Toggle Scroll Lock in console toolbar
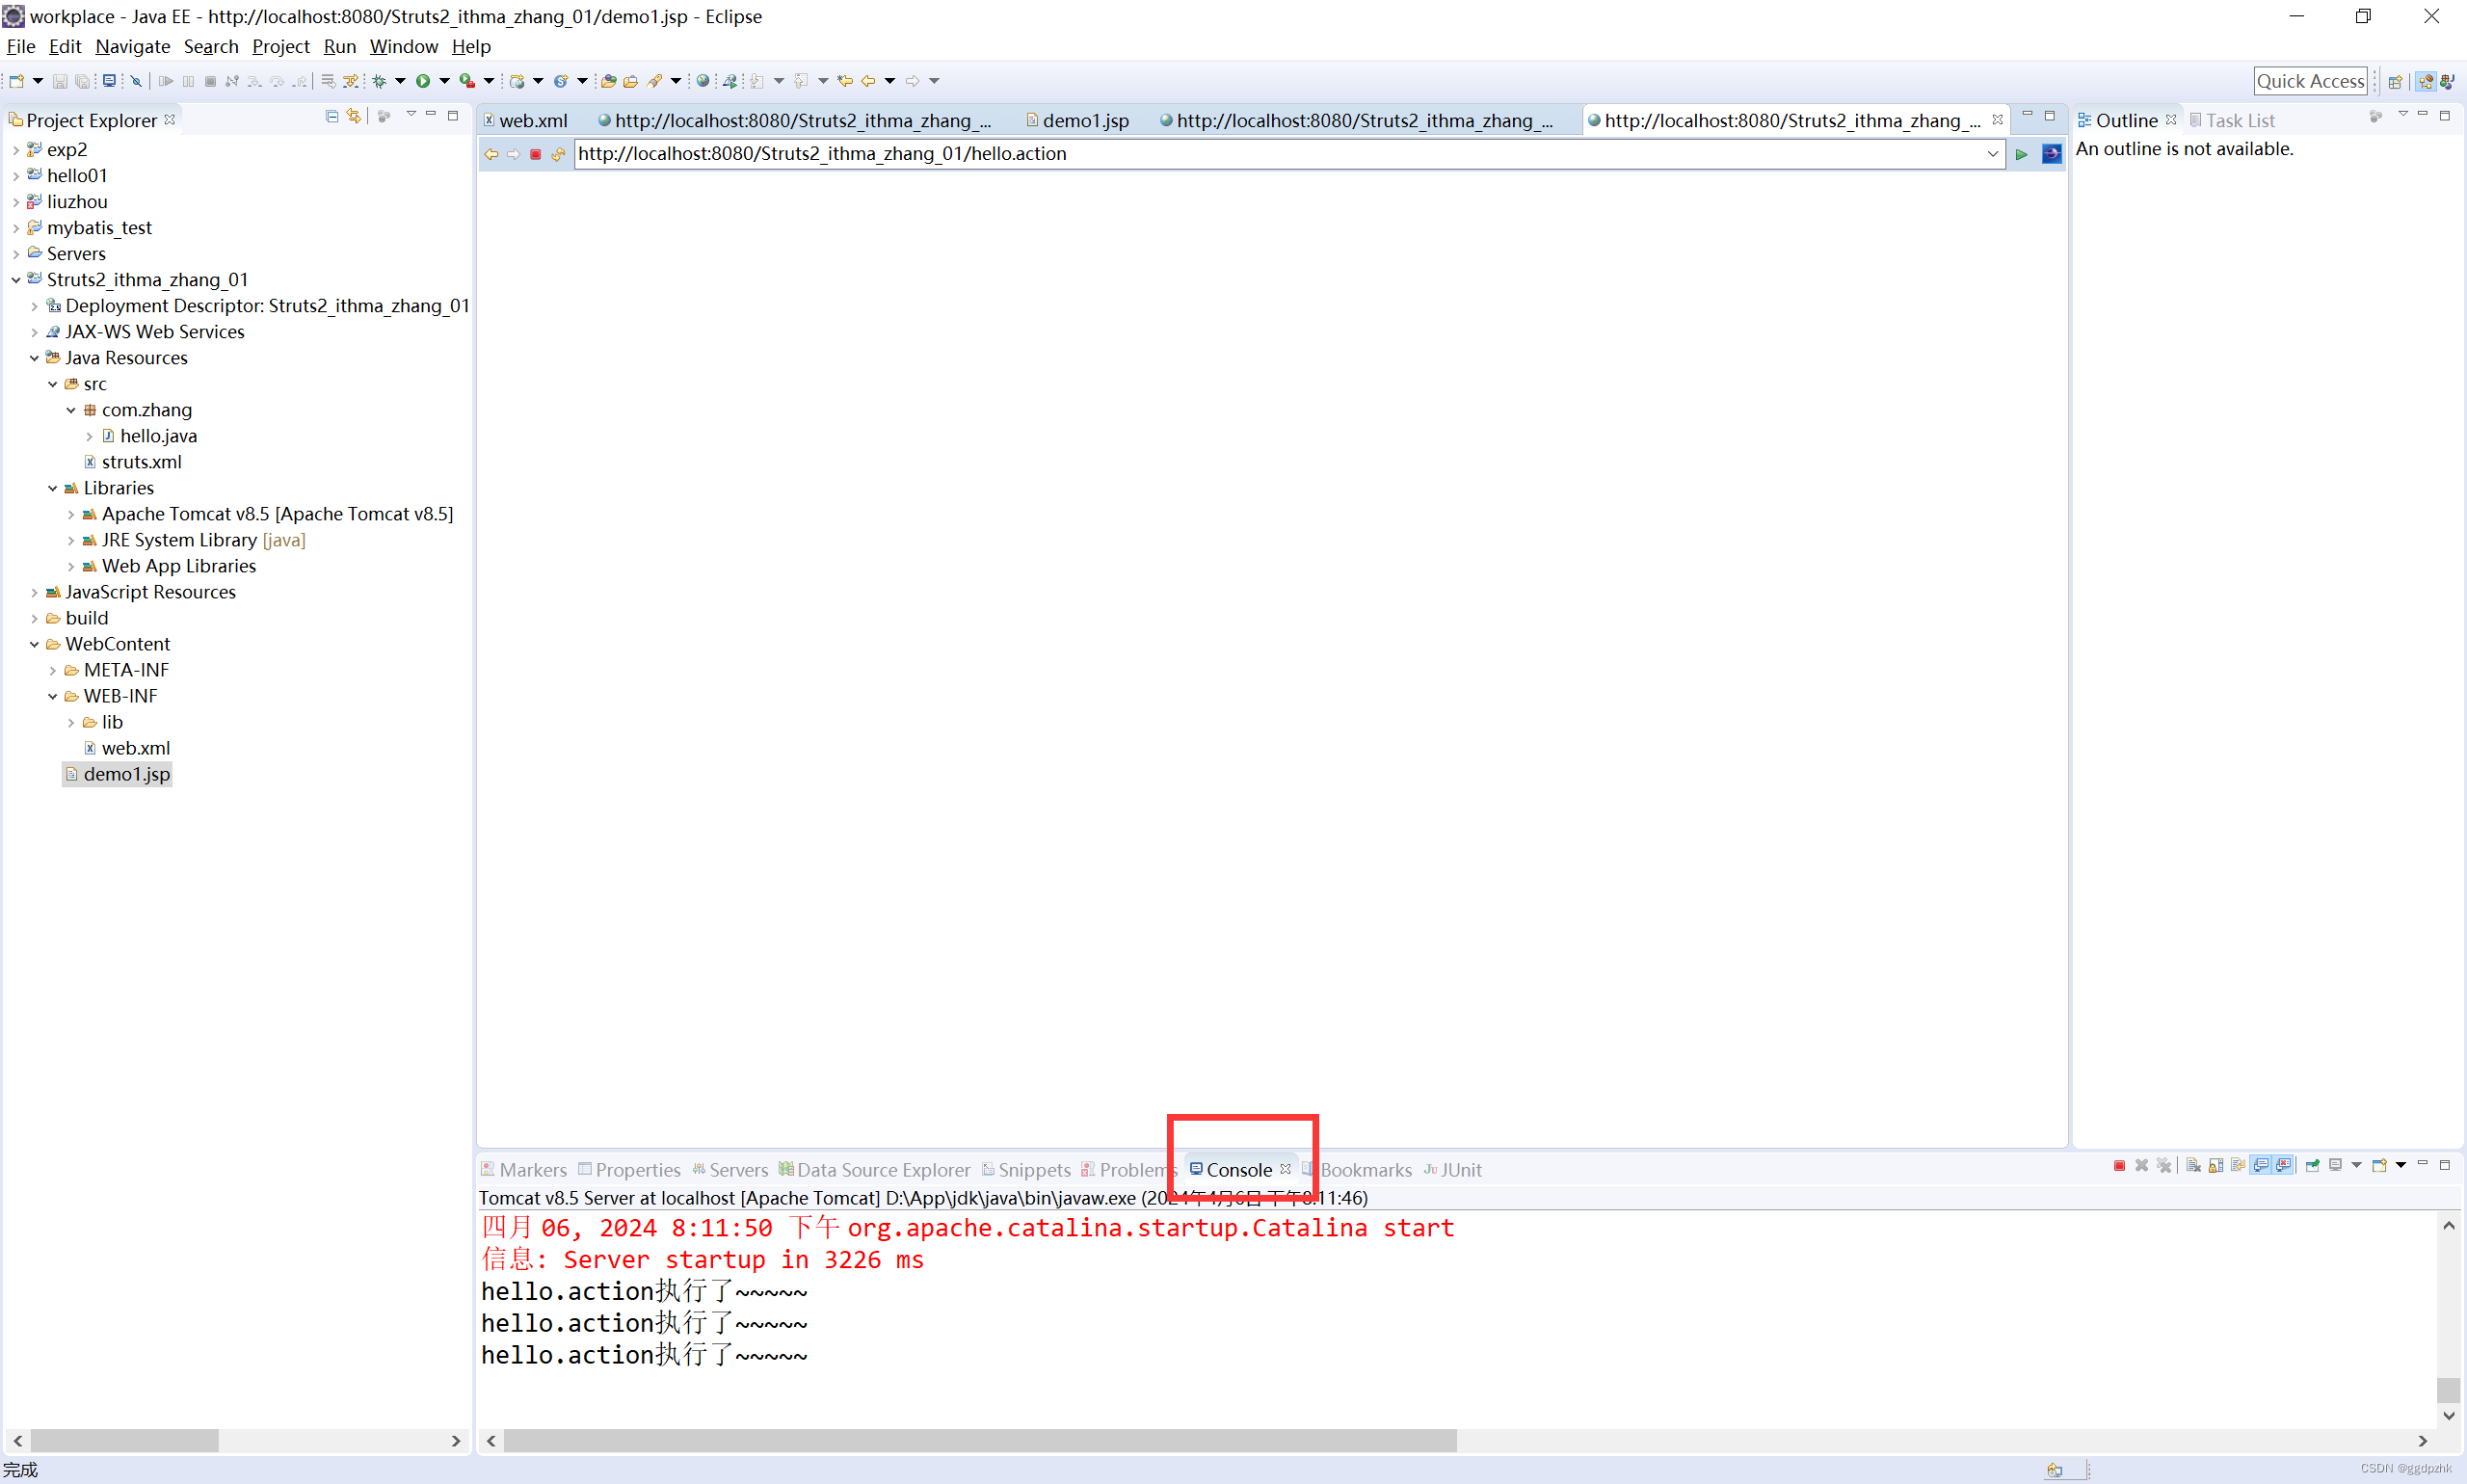 click(x=2216, y=1165)
